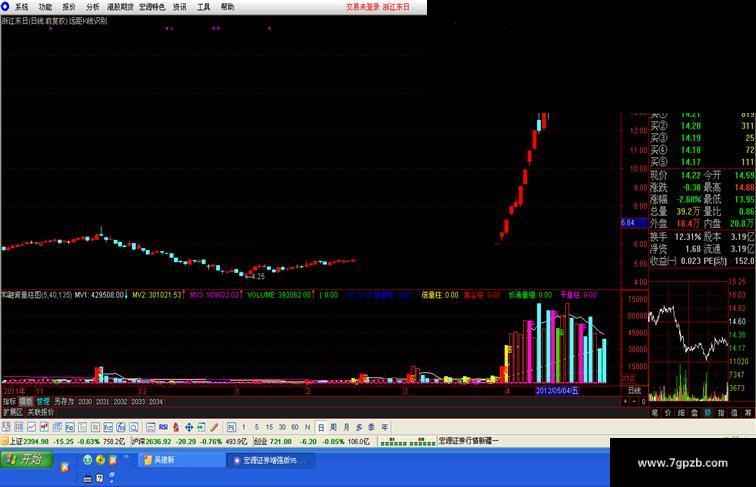This screenshot has width=756, height=487.
Task: Click the 关联报价 tab
Action: (x=41, y=412)
